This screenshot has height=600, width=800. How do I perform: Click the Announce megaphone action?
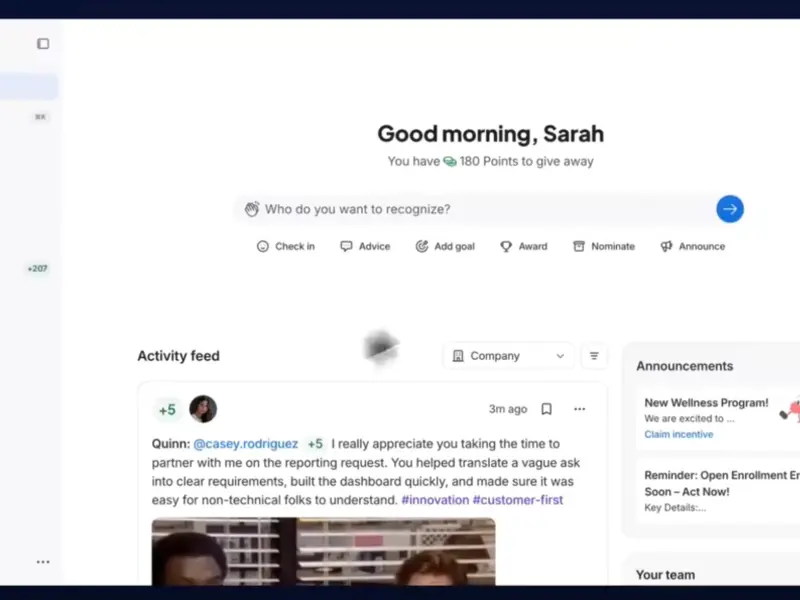[692, 246]
